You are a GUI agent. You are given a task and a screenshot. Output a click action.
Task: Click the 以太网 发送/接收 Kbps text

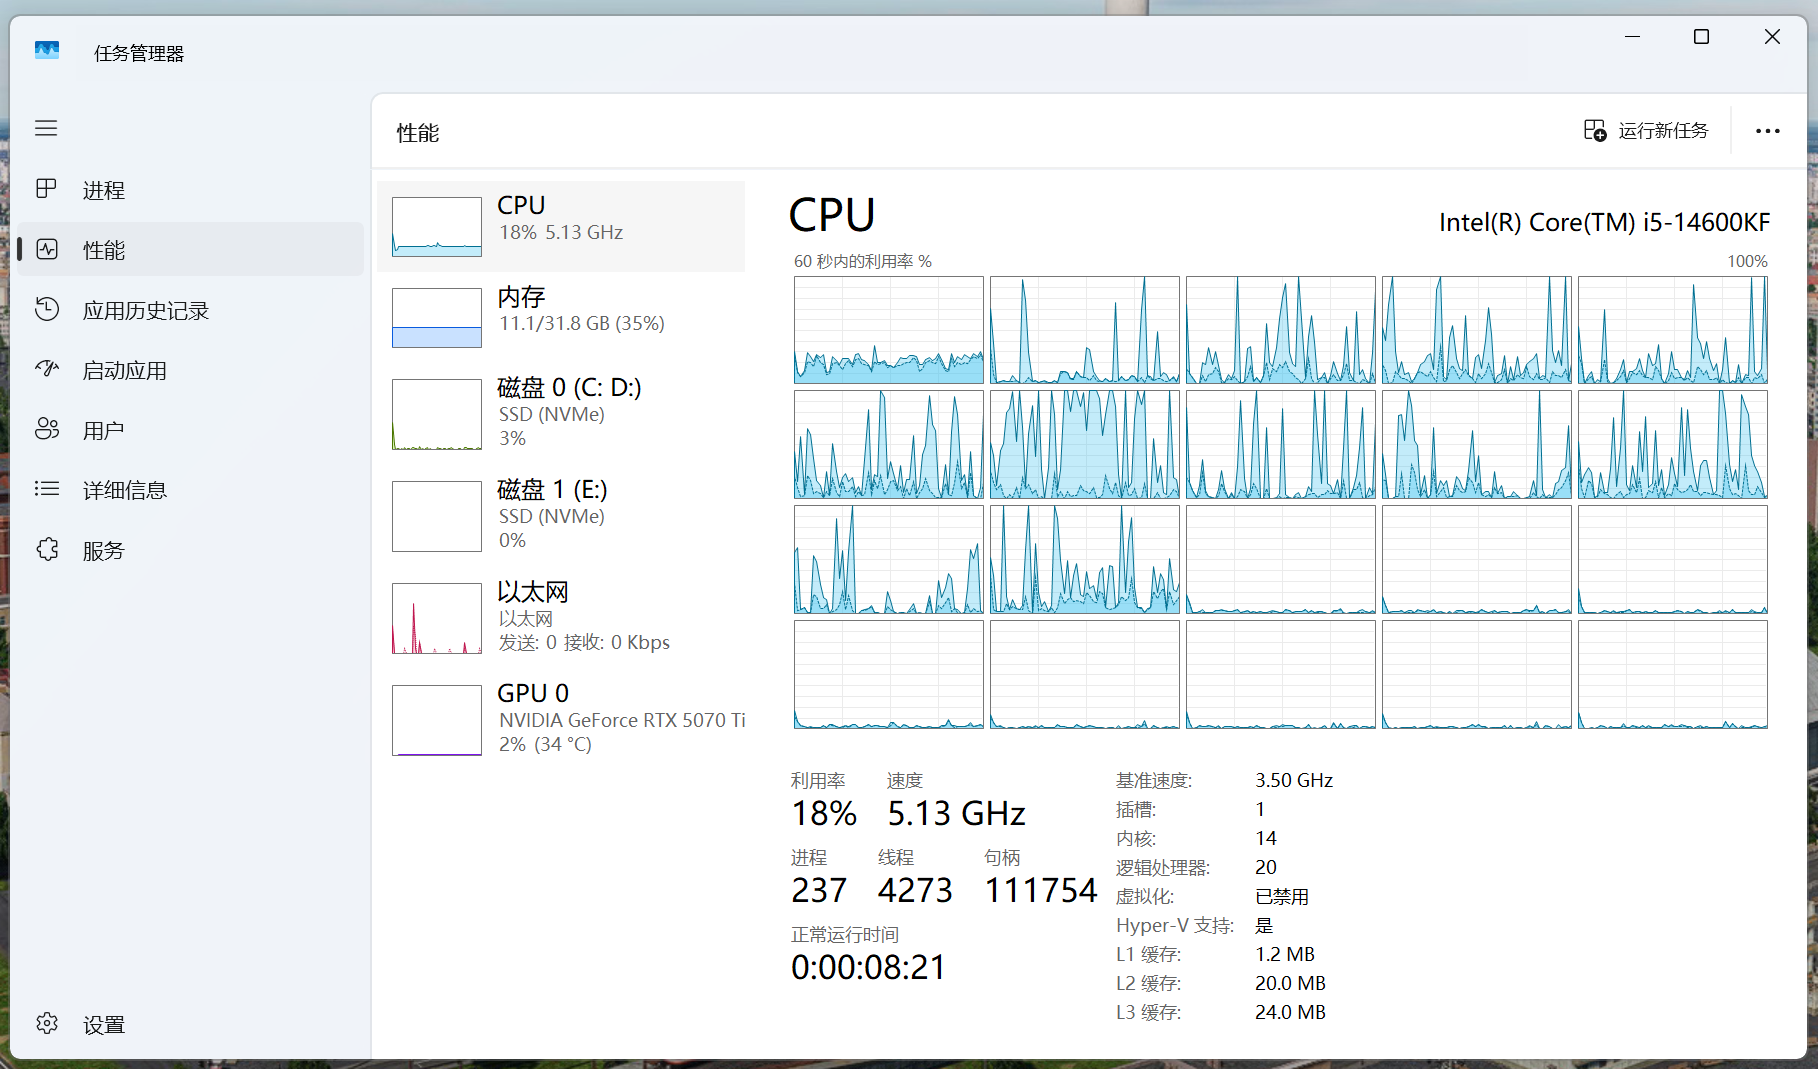click(x=584, y=642)
